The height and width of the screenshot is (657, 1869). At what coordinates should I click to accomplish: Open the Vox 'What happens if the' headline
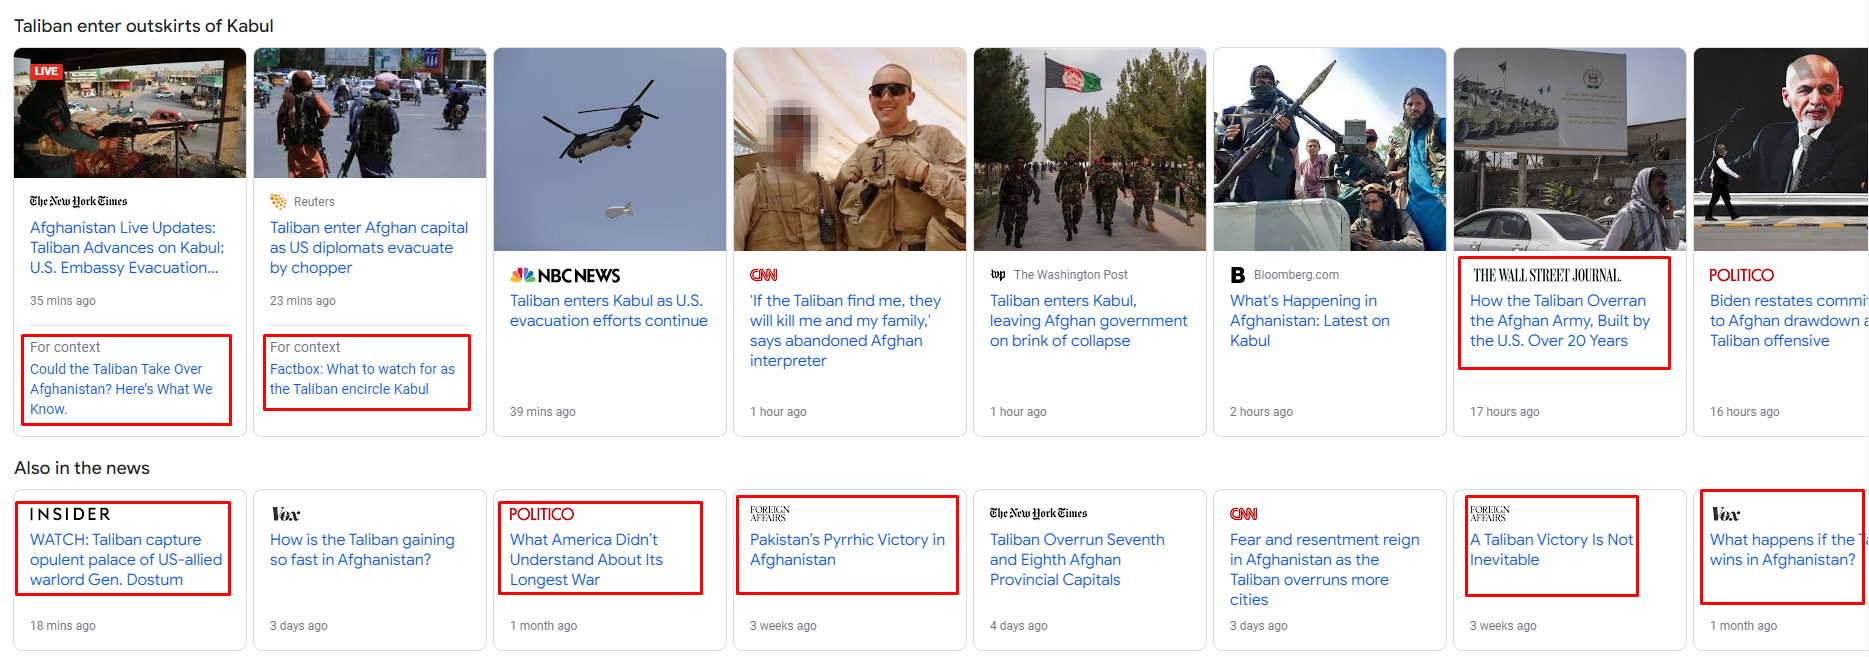pos(1788,550)
